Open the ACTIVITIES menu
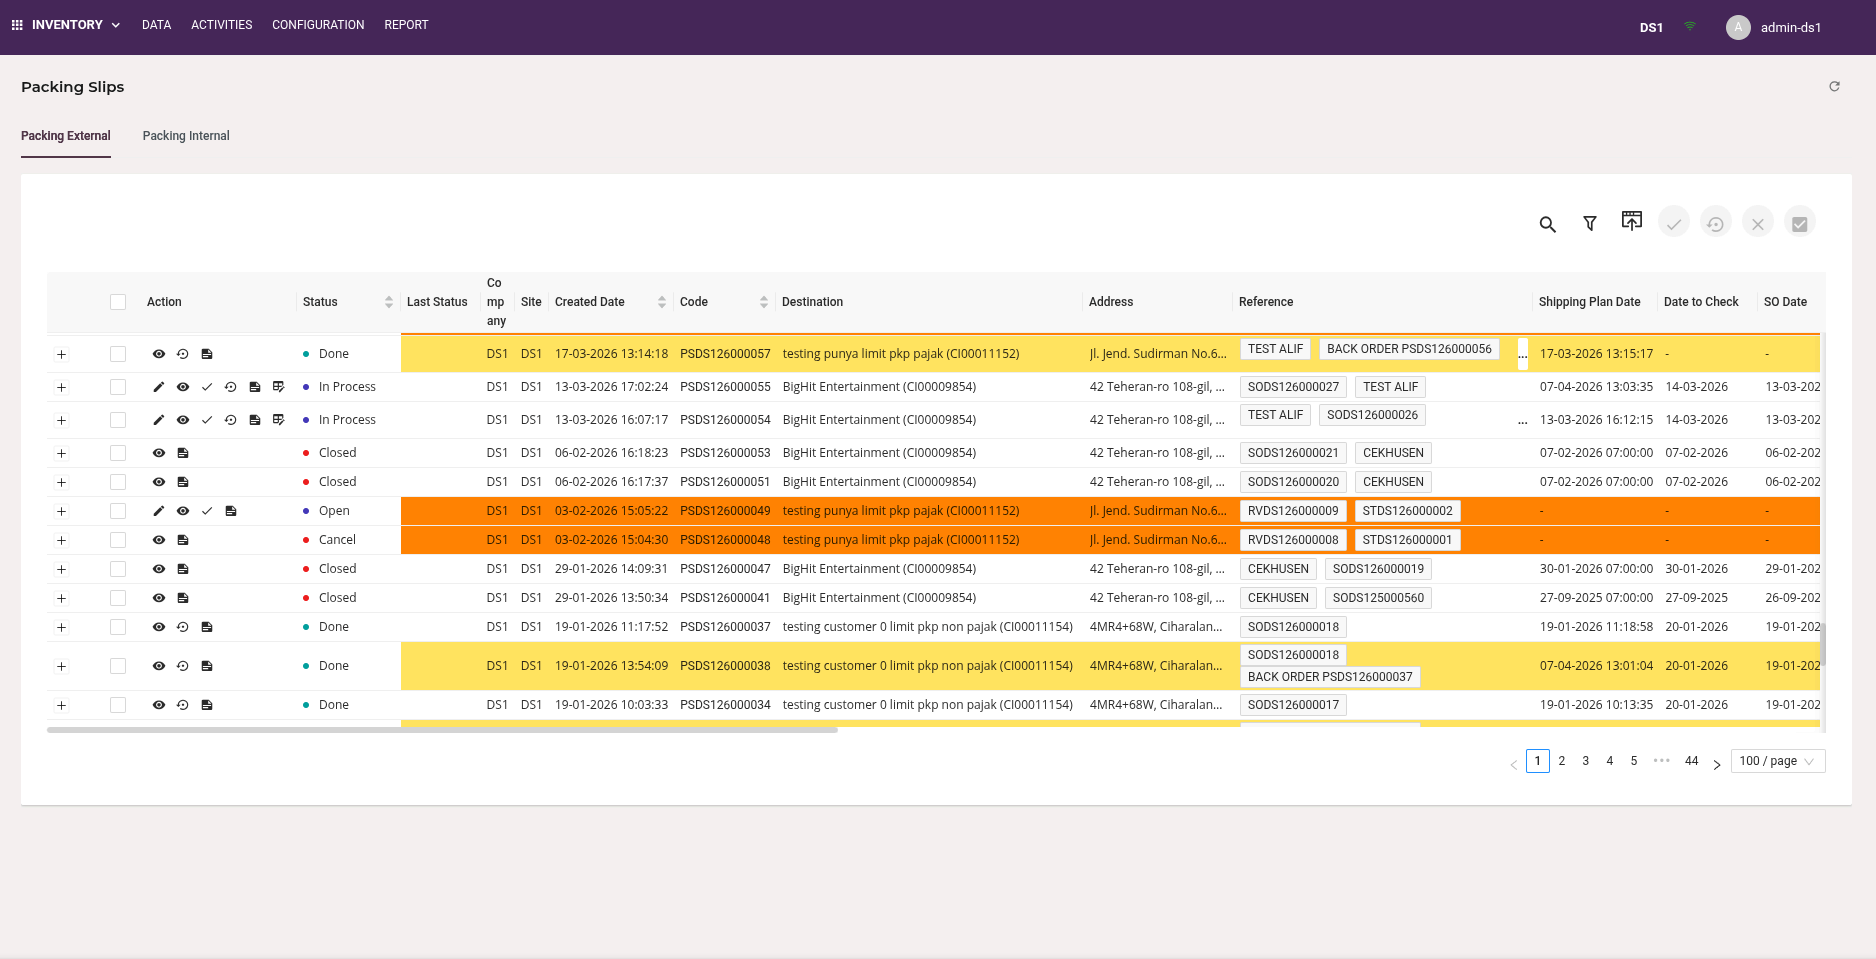Image resolution: width=1876 pixels, height=959 pixels. pyautogui.click(x=222, y=25)
